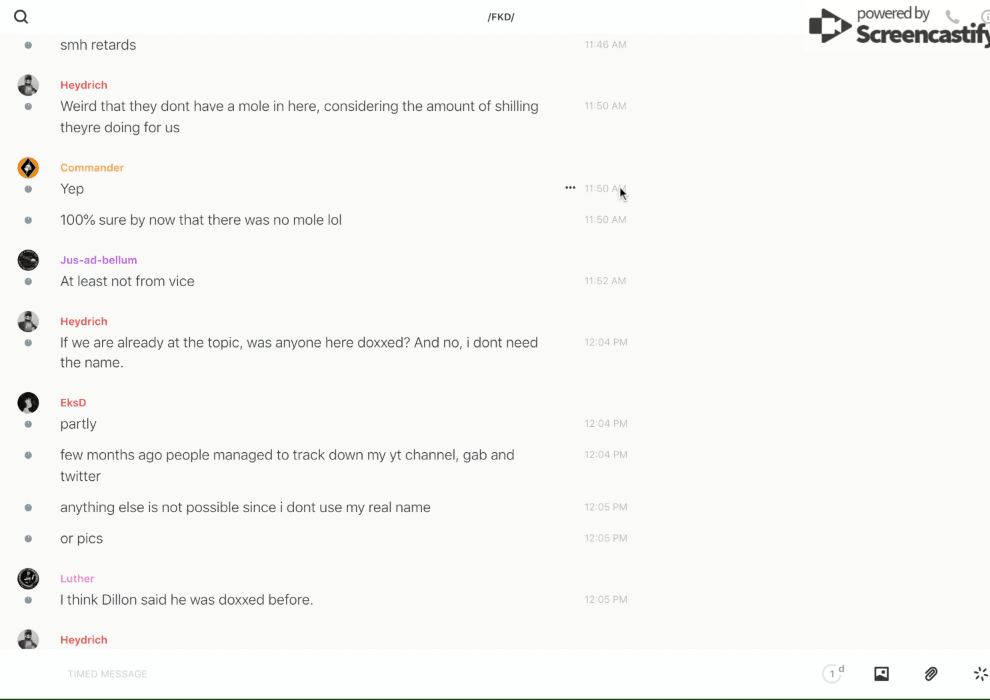
Task: Click the EksD username label
Action: (x=73, y=403)
